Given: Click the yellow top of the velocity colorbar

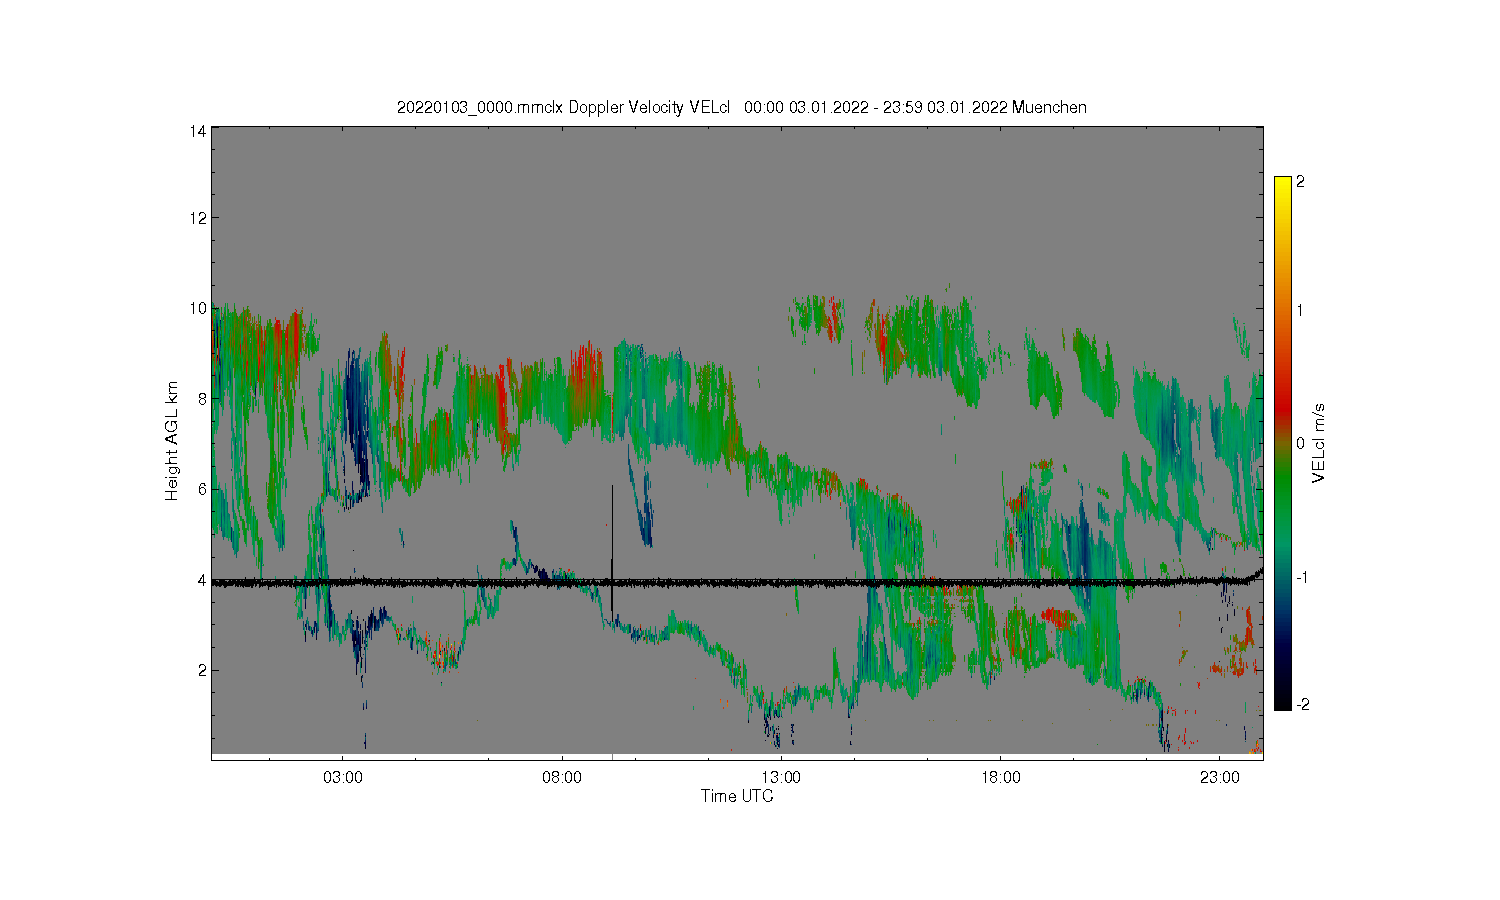Looking at the screenshot, I should point(1283,185).
